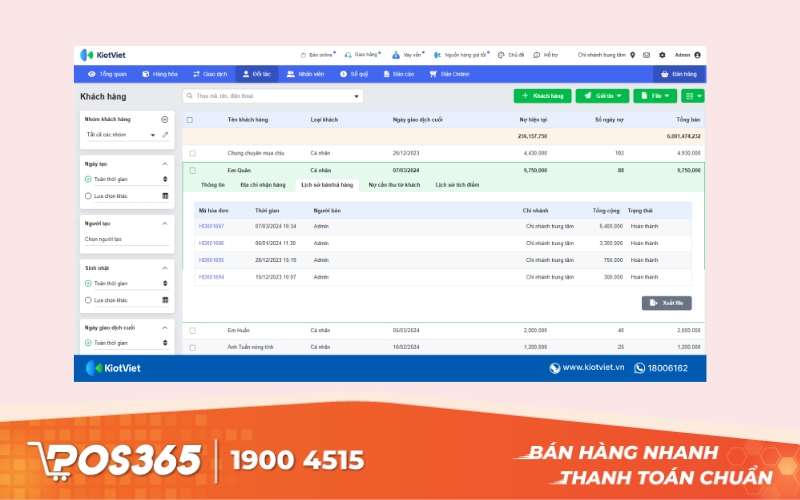Open the Đối tác menu
800x500 pixels.
coord(257,74)
